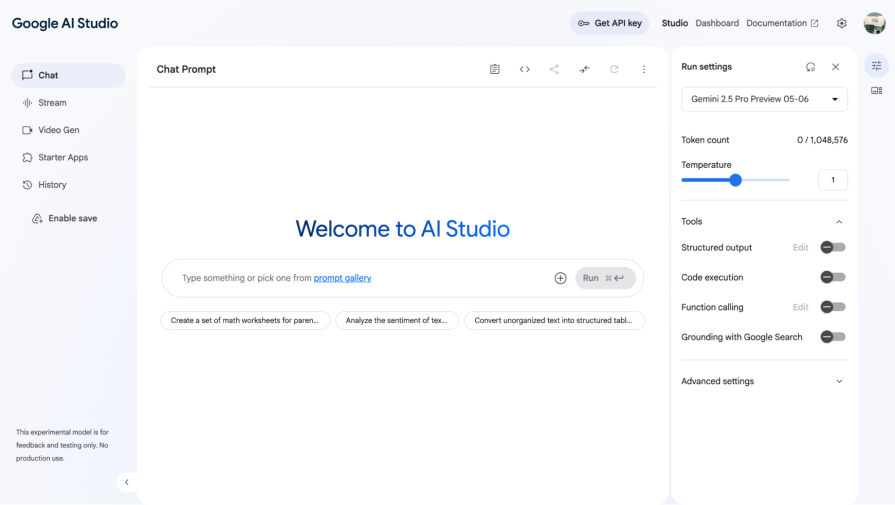Toggle Function calling switch
The image size is (895, 505).
tap(833, 307)
